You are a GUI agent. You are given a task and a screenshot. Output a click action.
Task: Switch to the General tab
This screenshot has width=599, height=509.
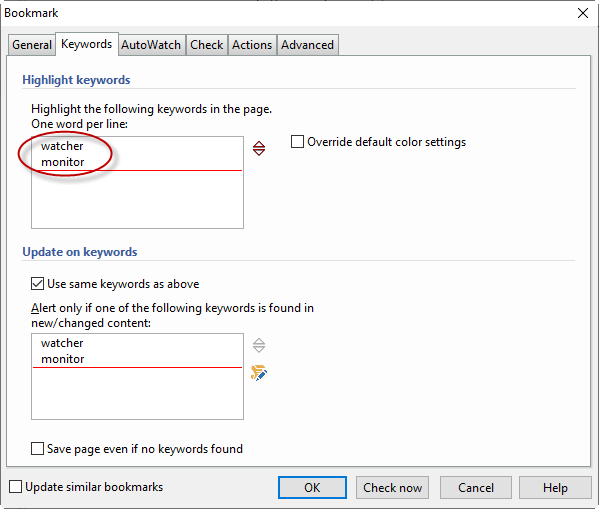point(32,45)
